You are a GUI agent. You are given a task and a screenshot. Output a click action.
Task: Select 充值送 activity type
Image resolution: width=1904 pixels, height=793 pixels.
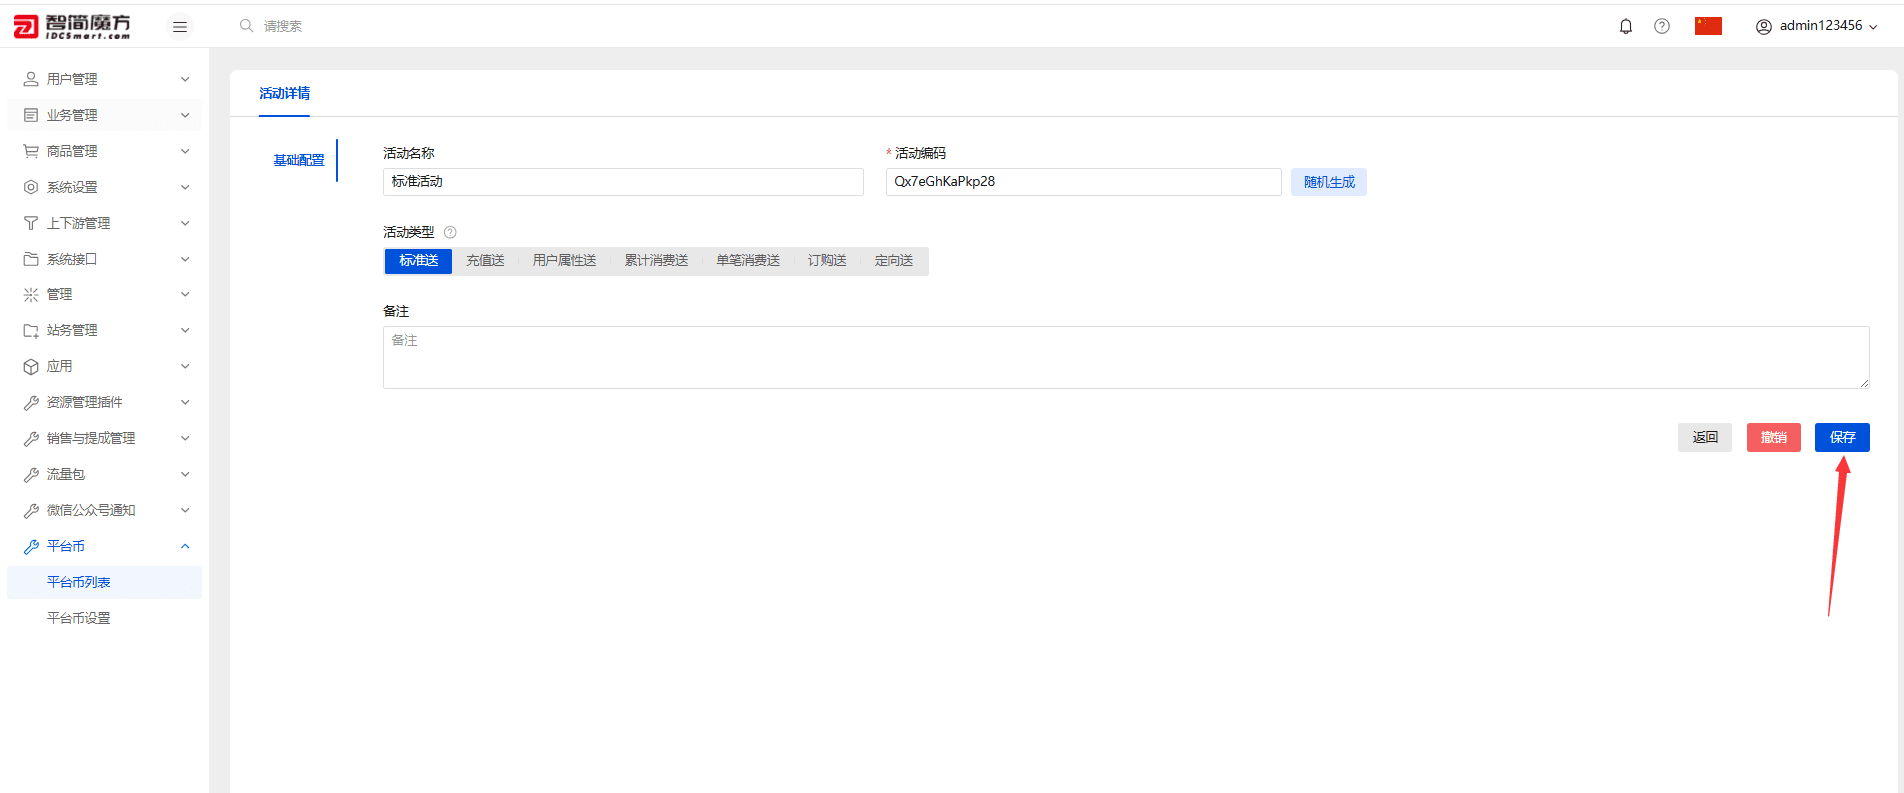tap(485, 261)
